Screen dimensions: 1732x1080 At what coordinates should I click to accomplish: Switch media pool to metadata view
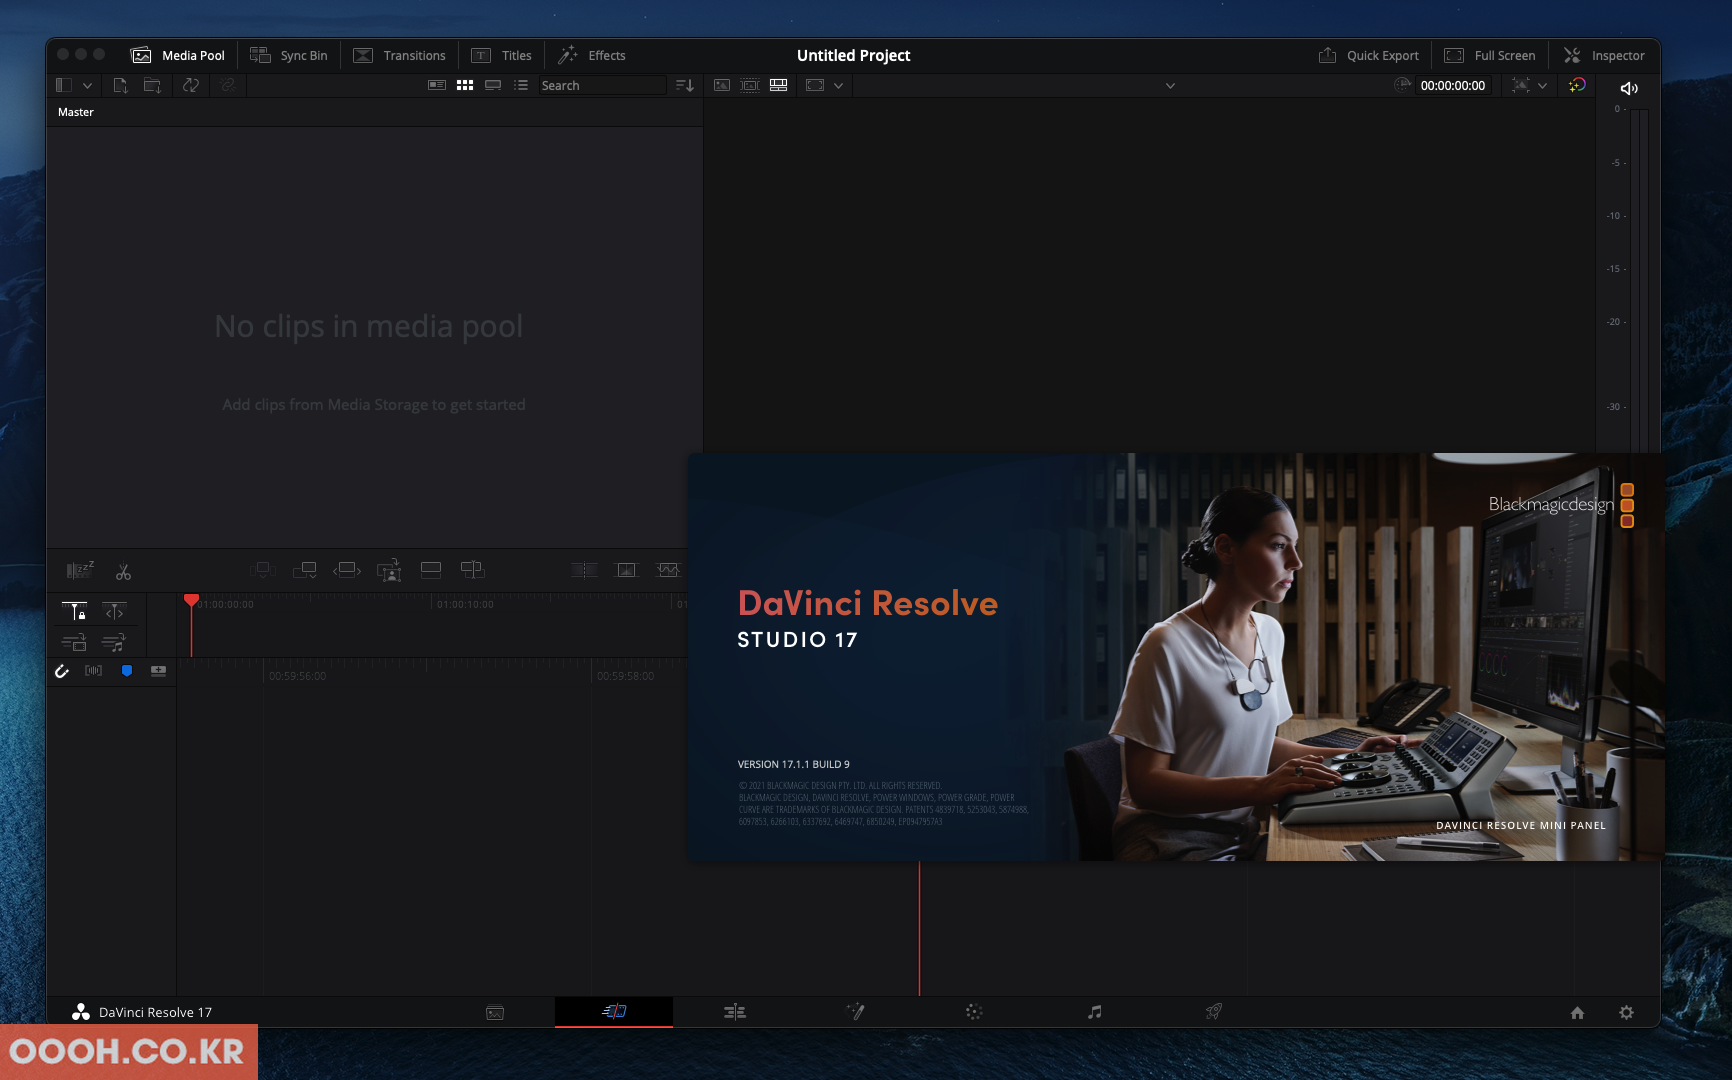click(437, 86)
